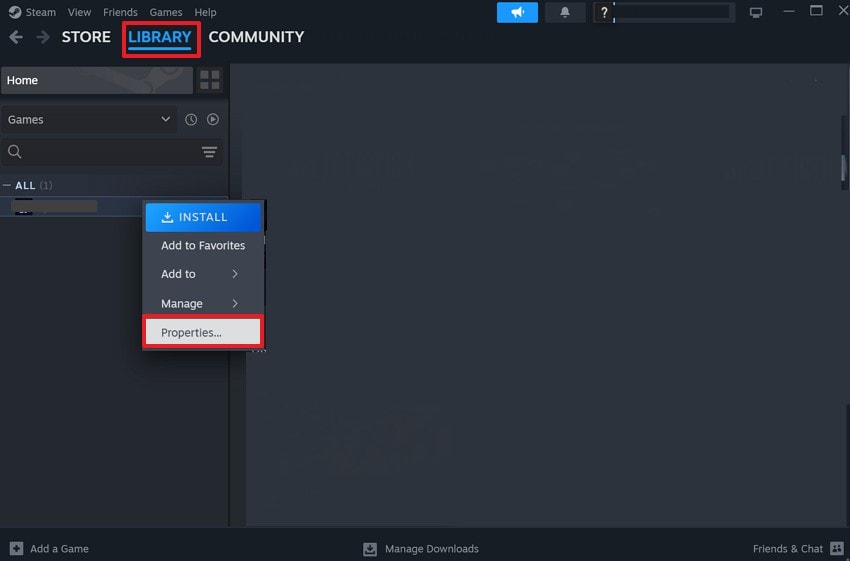The image size is (850, 561).
Task: Select the game entry under ALL
Action: 72,206
